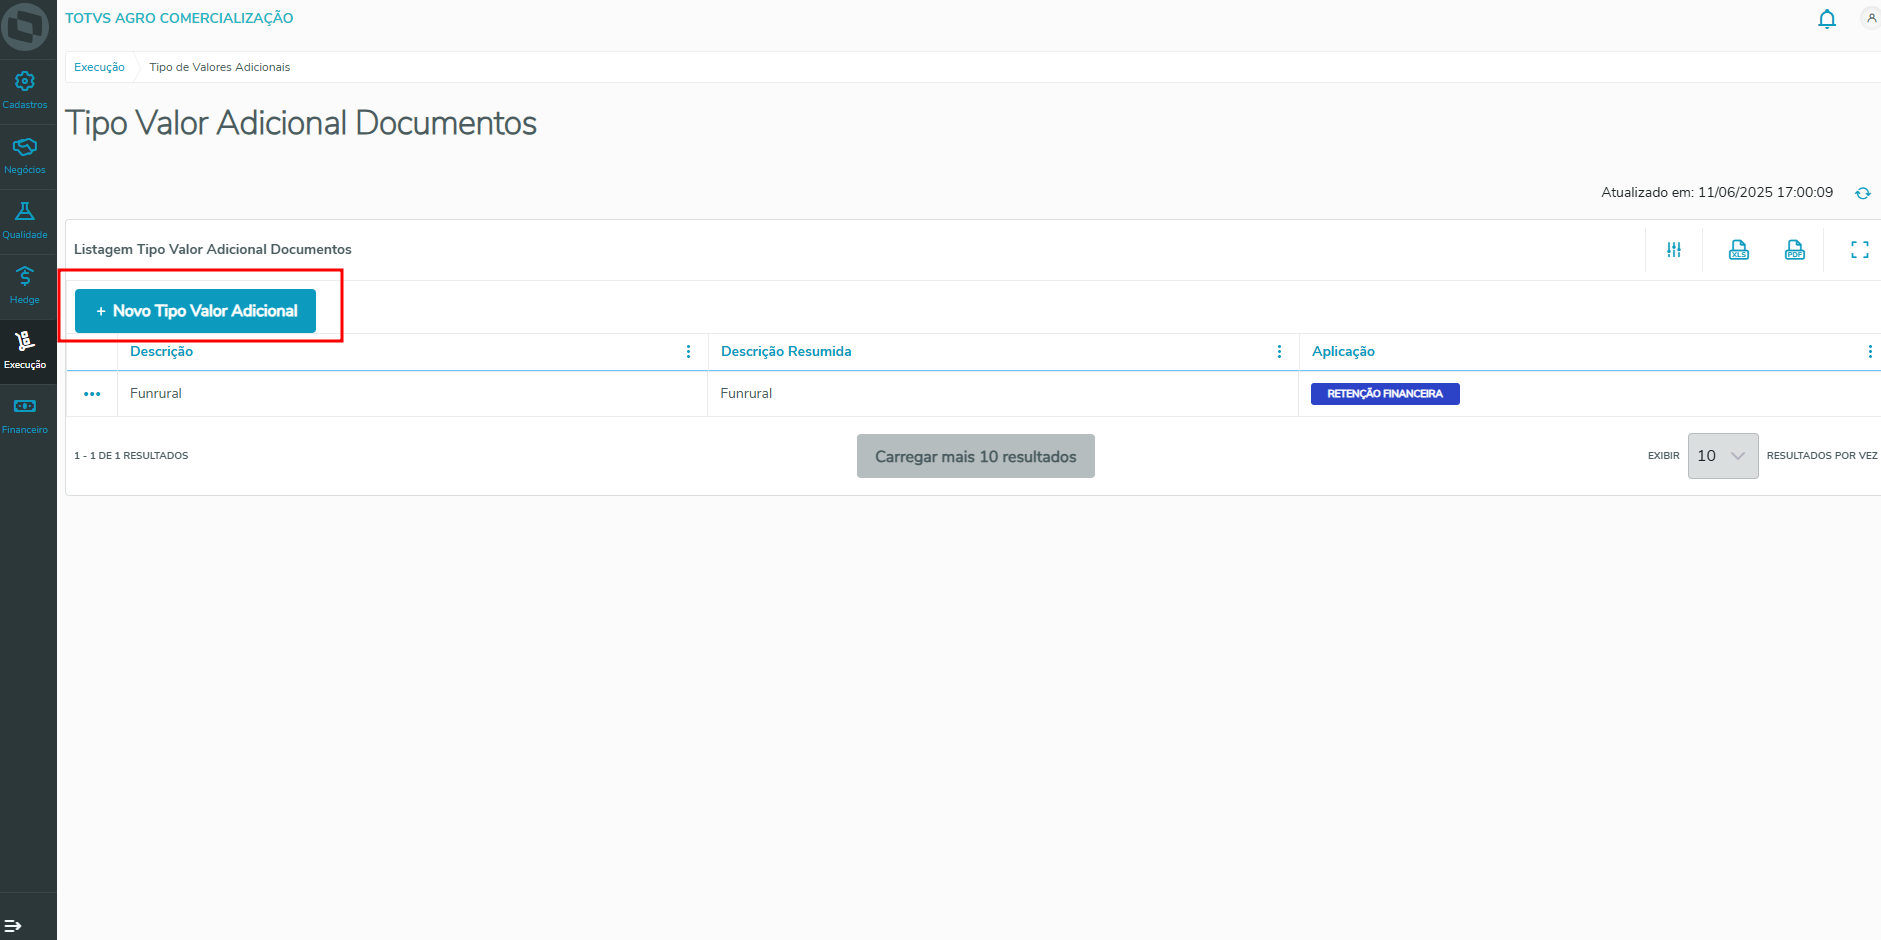
Task: Sort by Descrição Resumida column header
Action: (786, 352)
